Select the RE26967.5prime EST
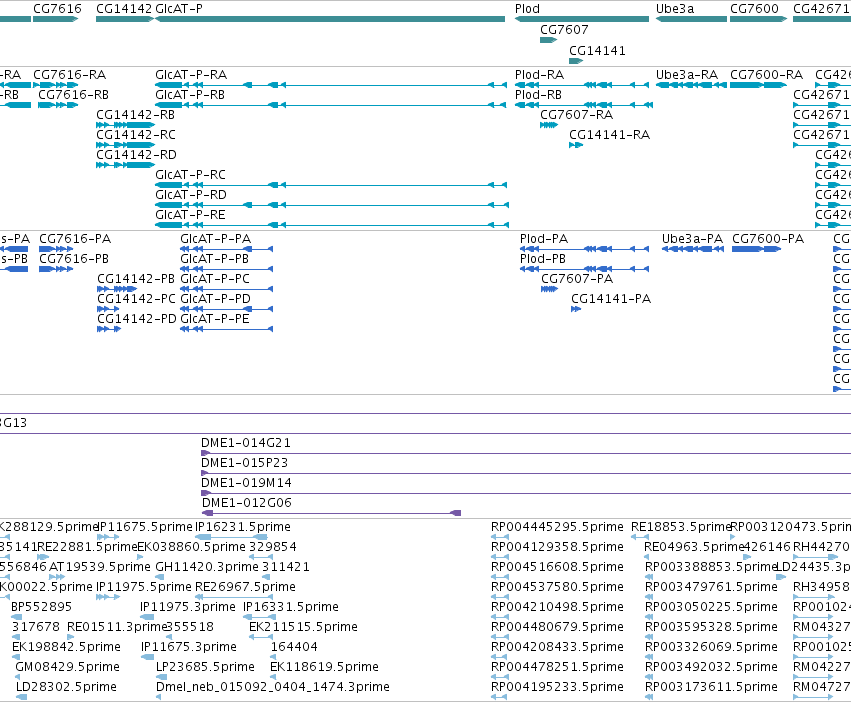This screenshot has width=851, height=702. click(x=234, y=597)
